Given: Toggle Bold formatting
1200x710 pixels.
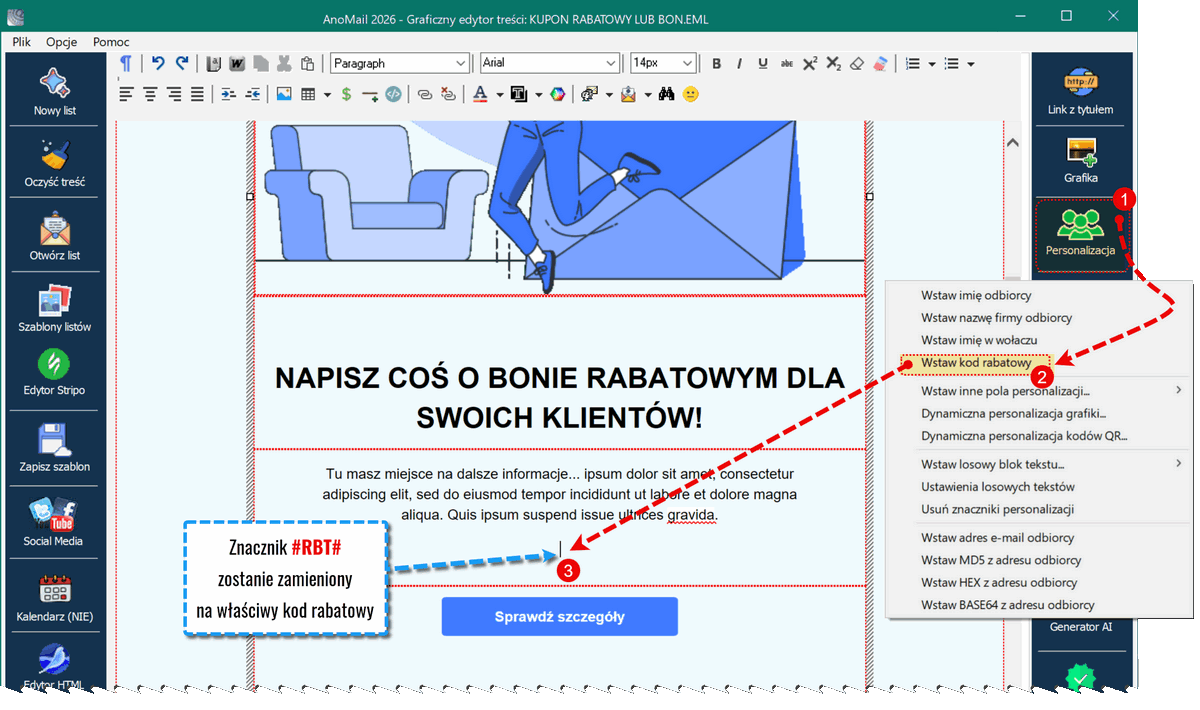Looking at the screenshot, I should click(x=716, y=63).
